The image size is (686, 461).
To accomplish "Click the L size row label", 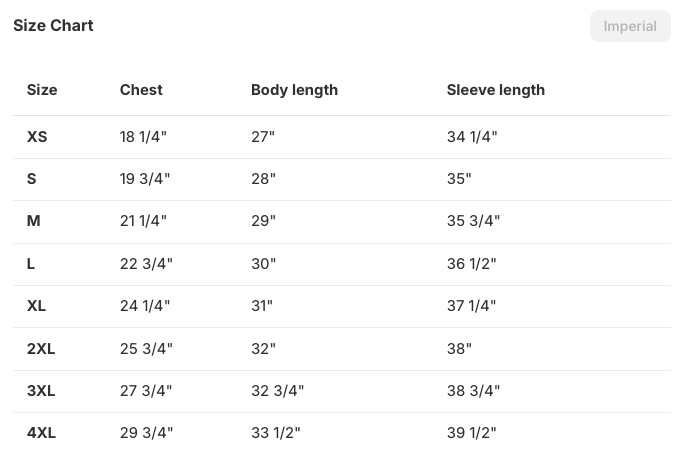I will pos(31,264).
